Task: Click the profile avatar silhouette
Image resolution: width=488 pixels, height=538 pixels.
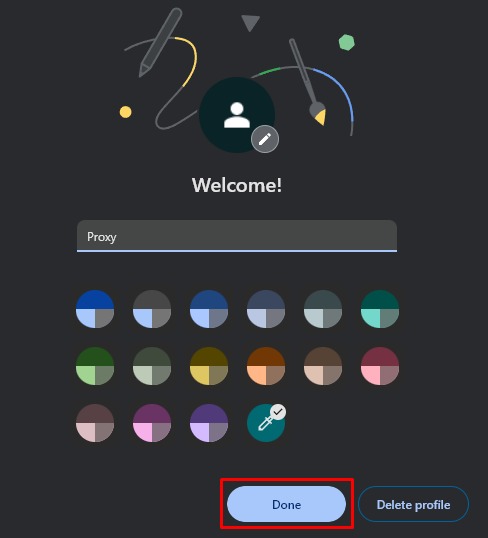Action: tap(237, 115)
